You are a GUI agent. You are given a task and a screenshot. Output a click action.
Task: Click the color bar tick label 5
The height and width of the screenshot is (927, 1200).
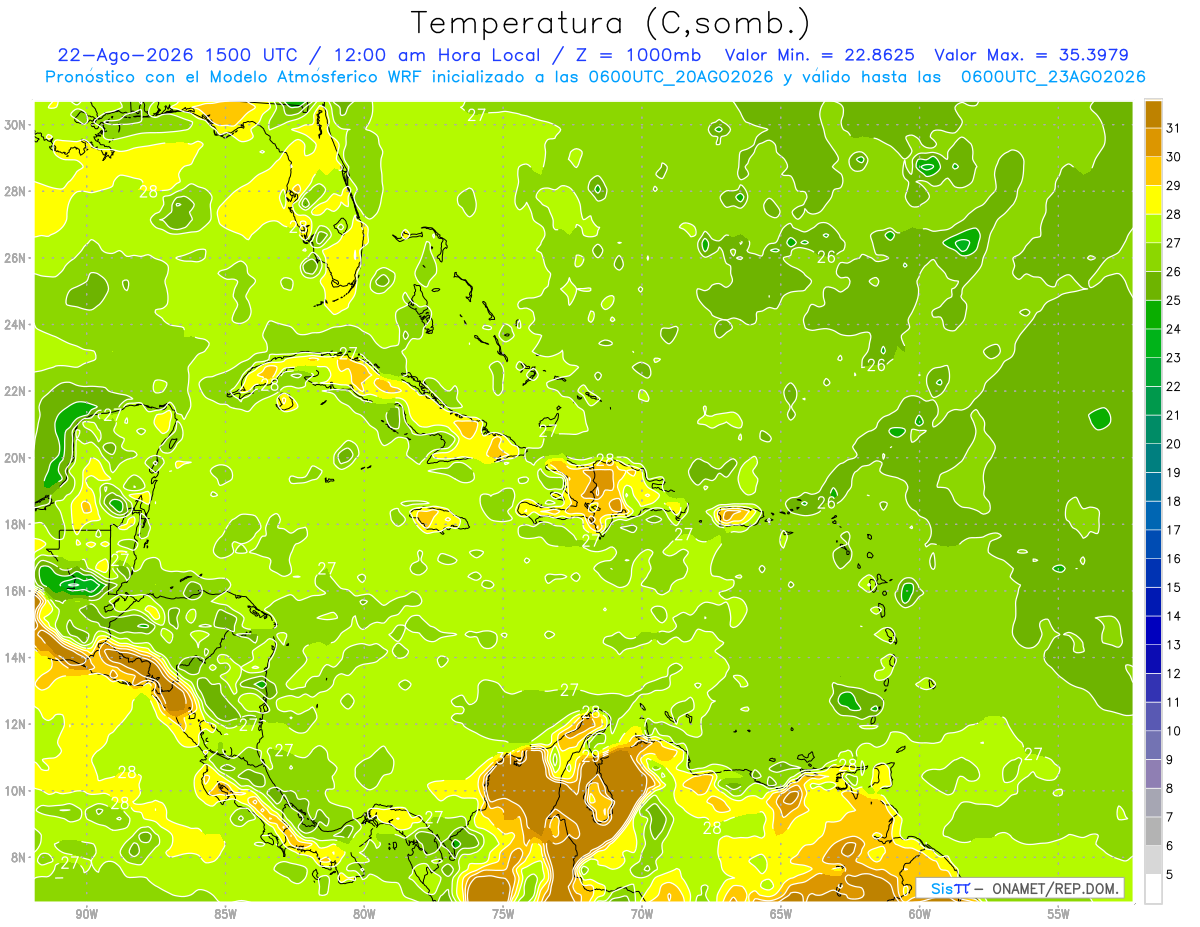(1172, 875)
